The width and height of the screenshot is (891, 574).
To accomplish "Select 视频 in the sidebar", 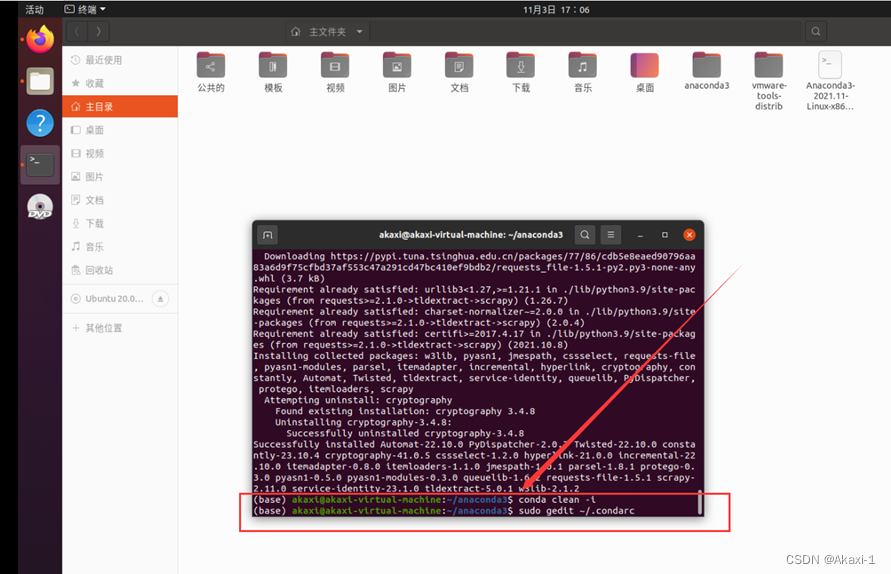I will pyautogui.click(x=120, y=153).
